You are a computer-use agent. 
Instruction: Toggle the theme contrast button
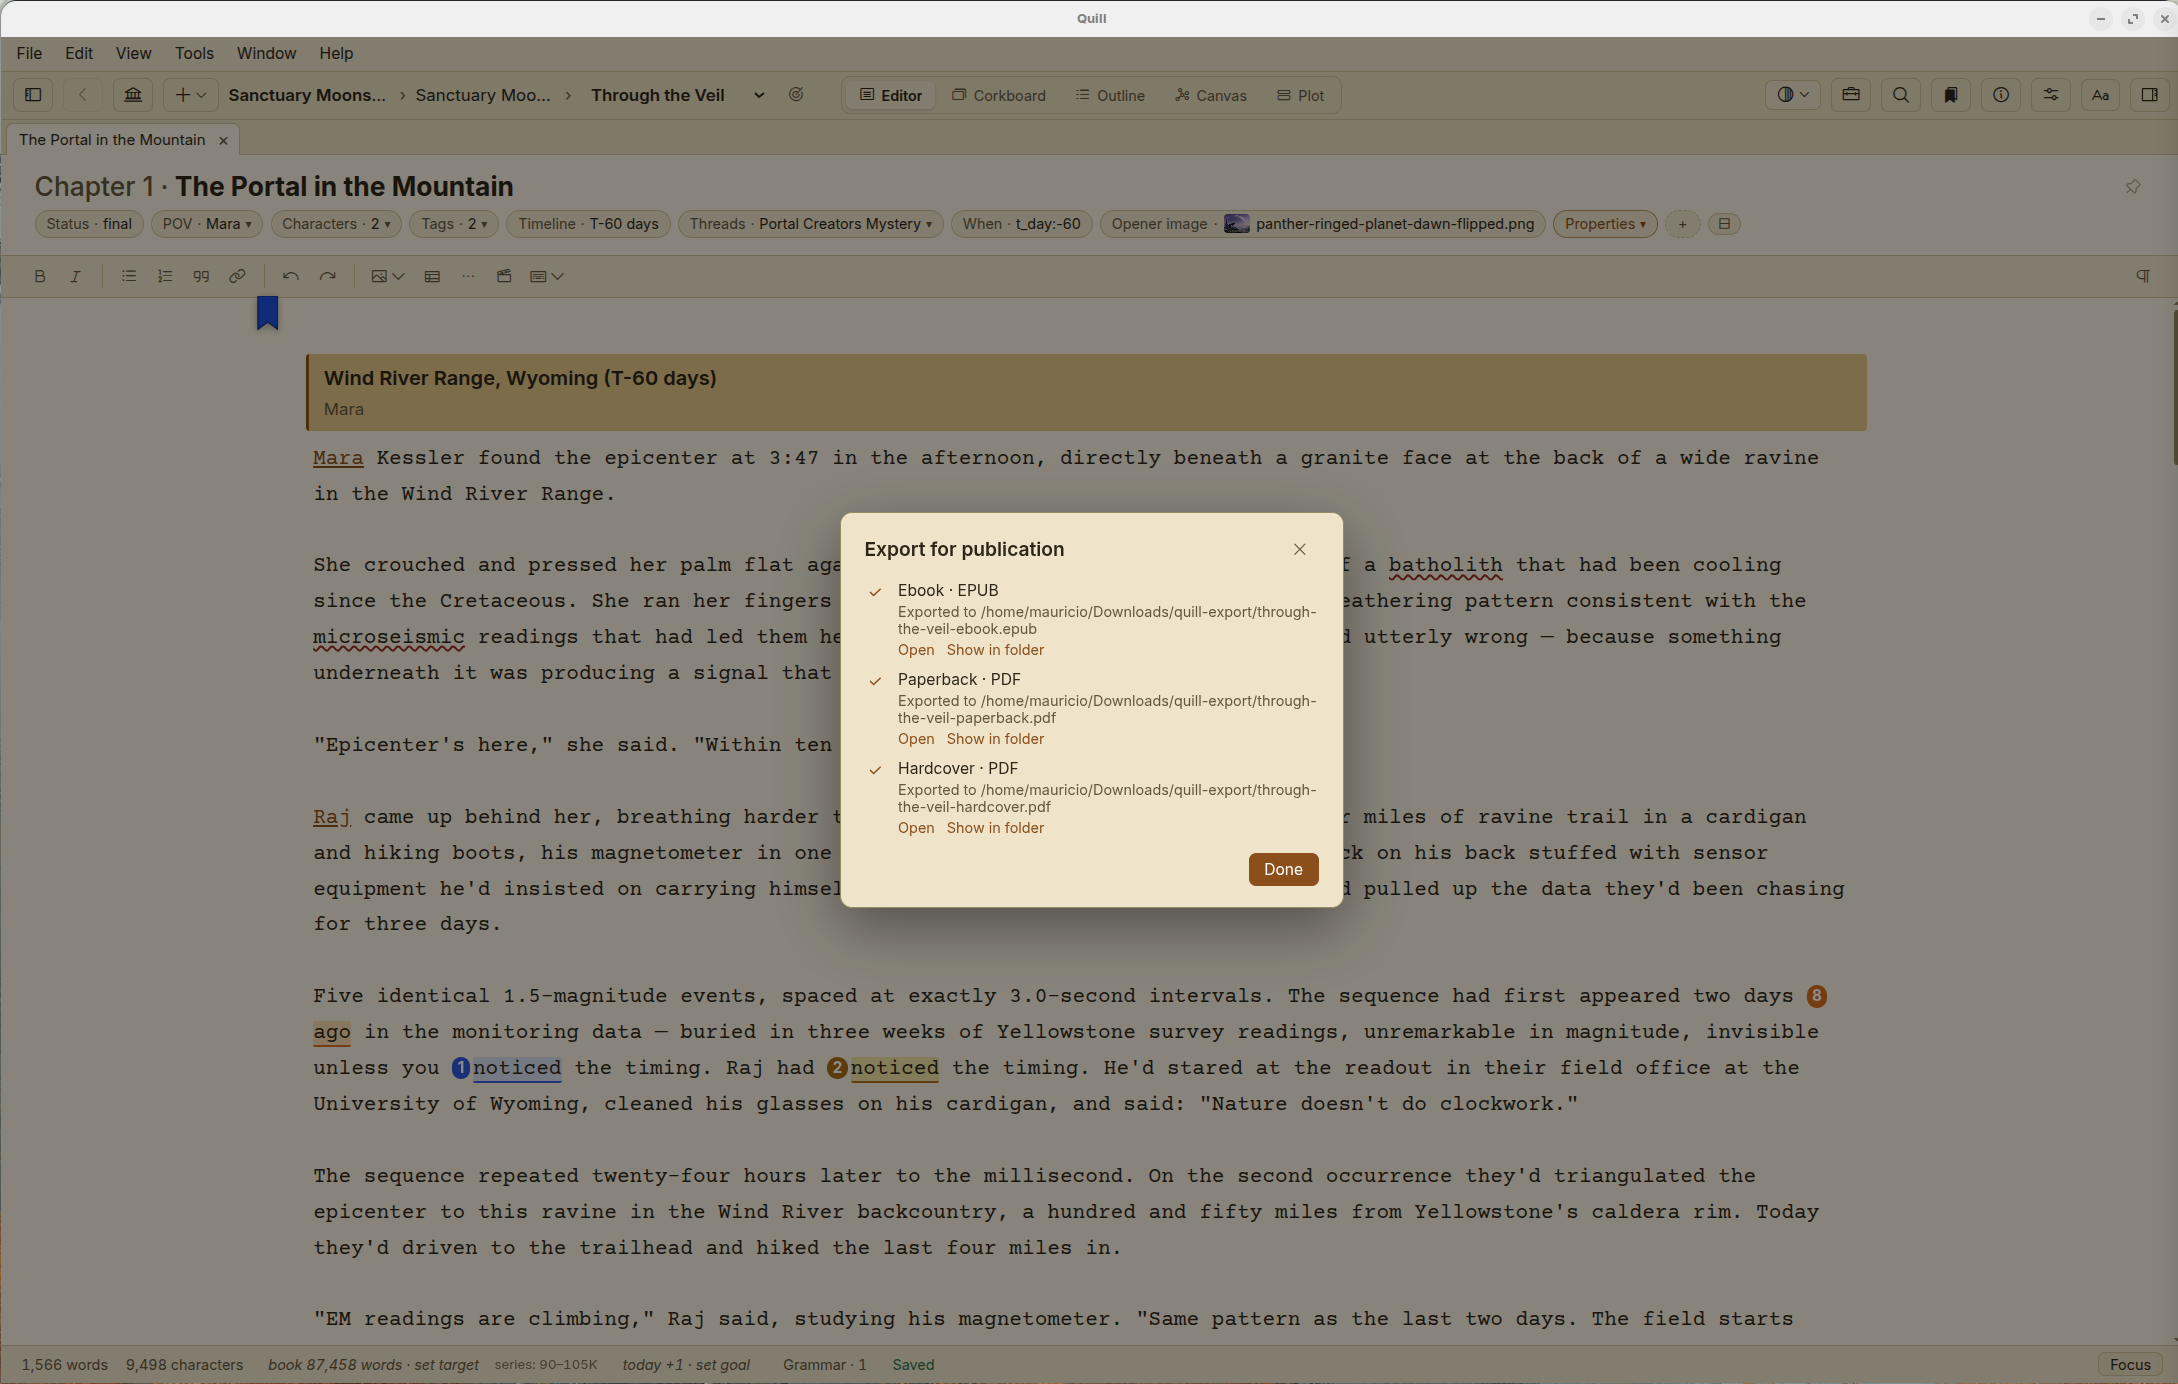point(1793,95)
